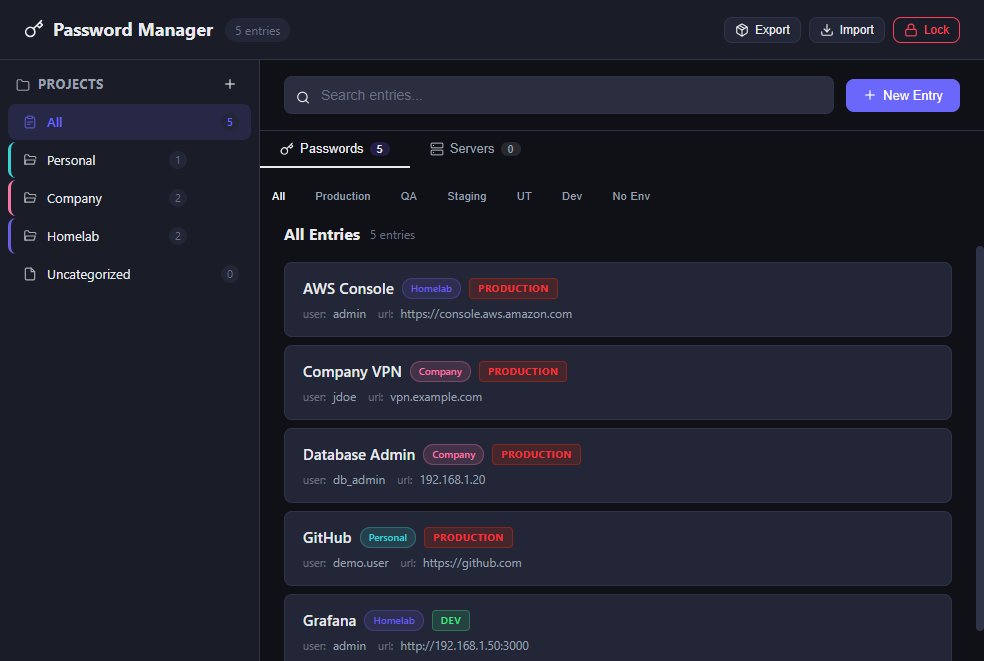The image size is (984, 661).
Task: Click the https://github.com URL
Action: click(472, 563)
